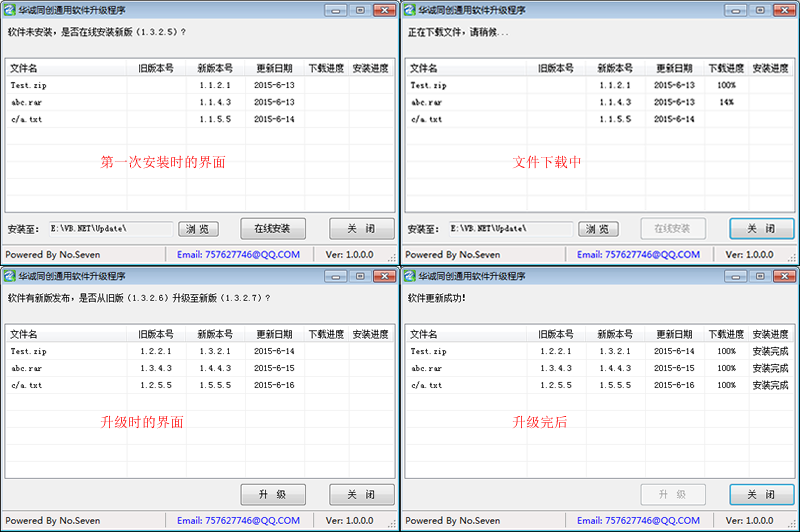
Task: Click 14% download progress of abc.rar
Action: click(x=727, y=102)
